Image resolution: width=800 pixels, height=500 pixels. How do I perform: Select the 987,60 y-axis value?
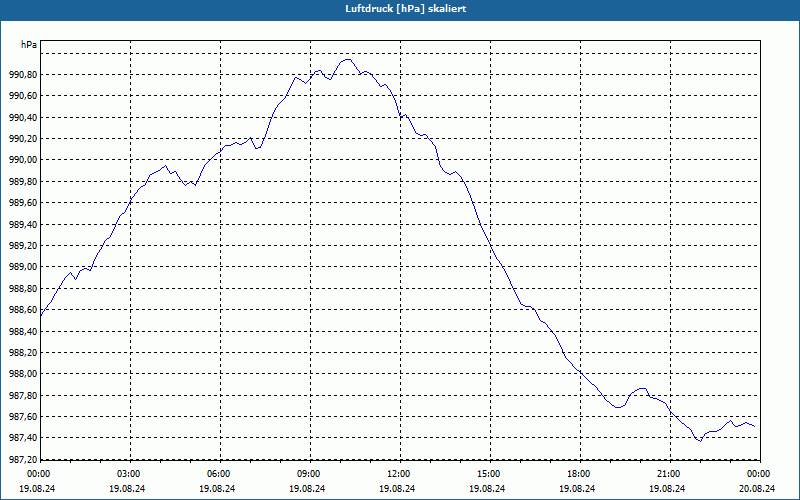(23, 417)
